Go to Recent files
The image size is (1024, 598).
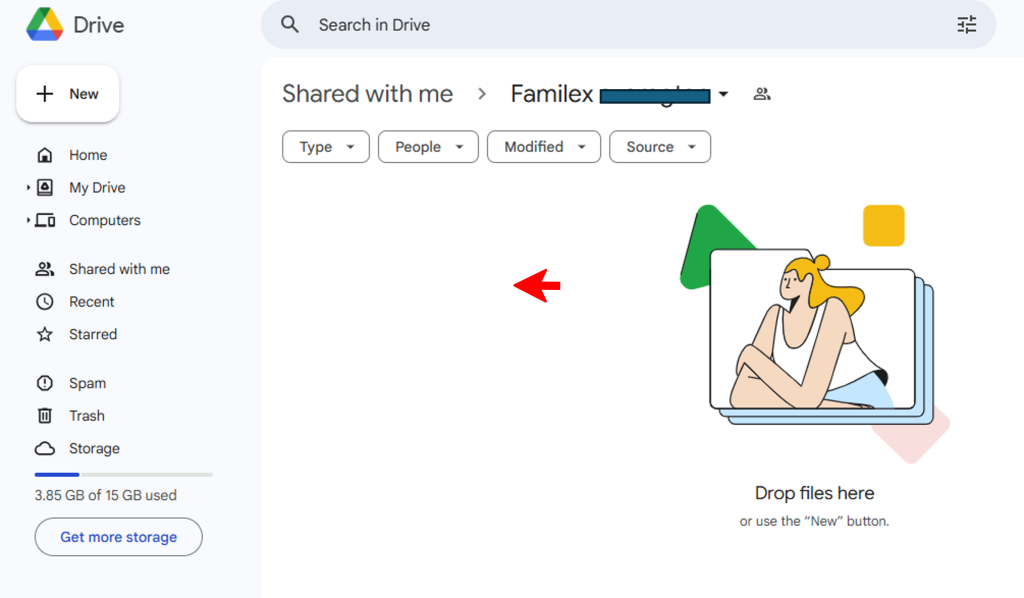click(91, 302)
